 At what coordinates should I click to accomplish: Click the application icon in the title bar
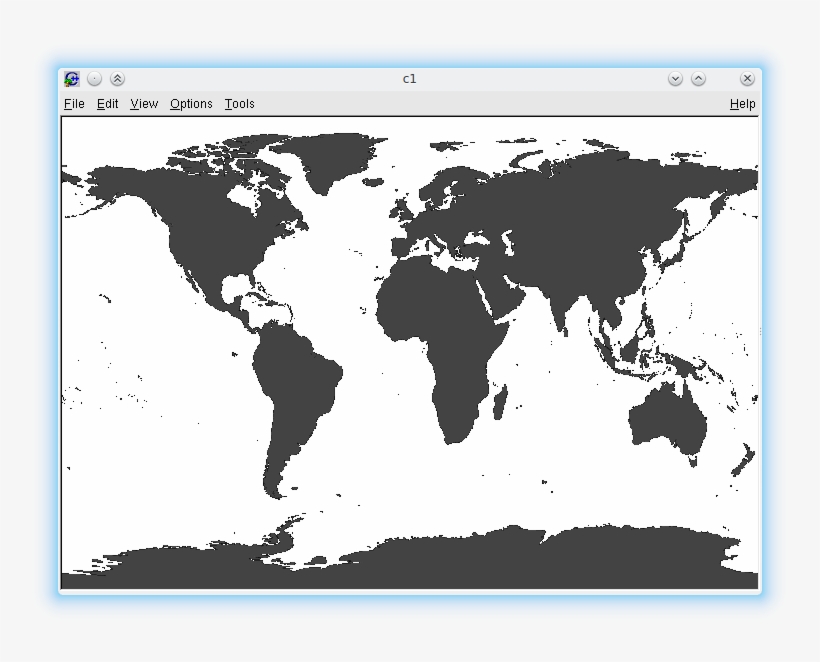coord(71,78)
